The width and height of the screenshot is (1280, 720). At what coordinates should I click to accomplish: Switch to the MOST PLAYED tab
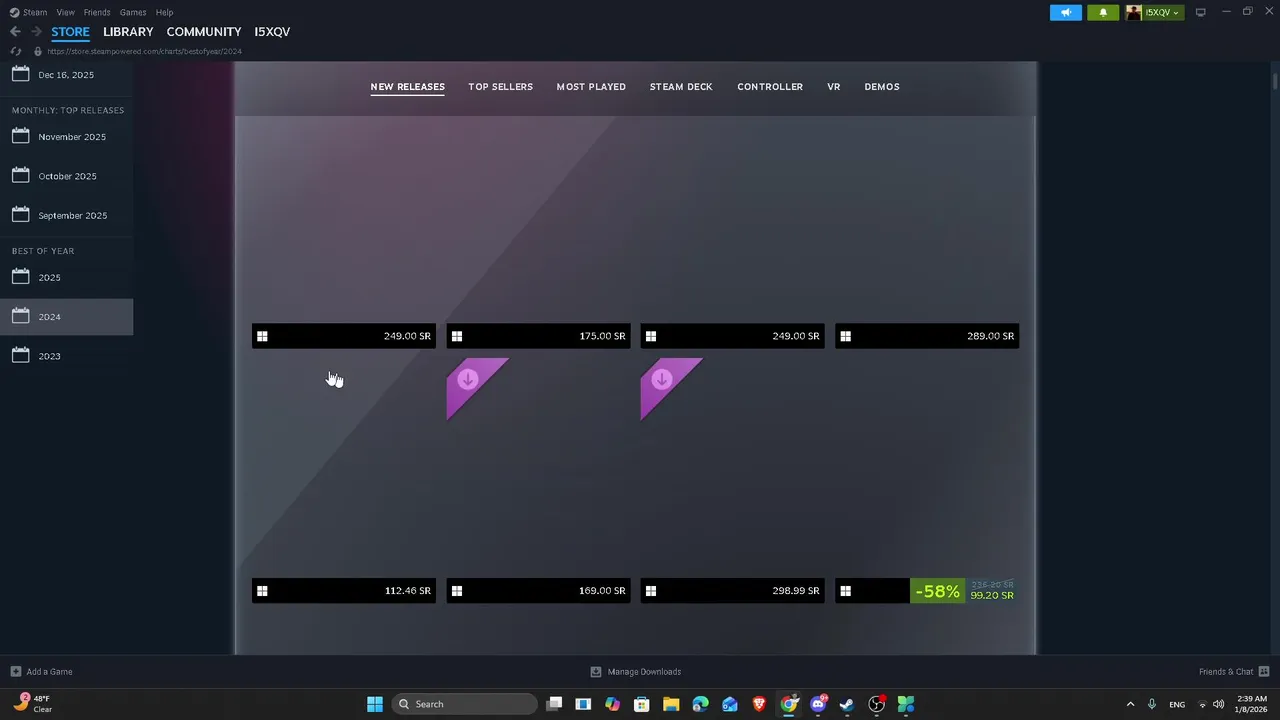pos(591,87)
